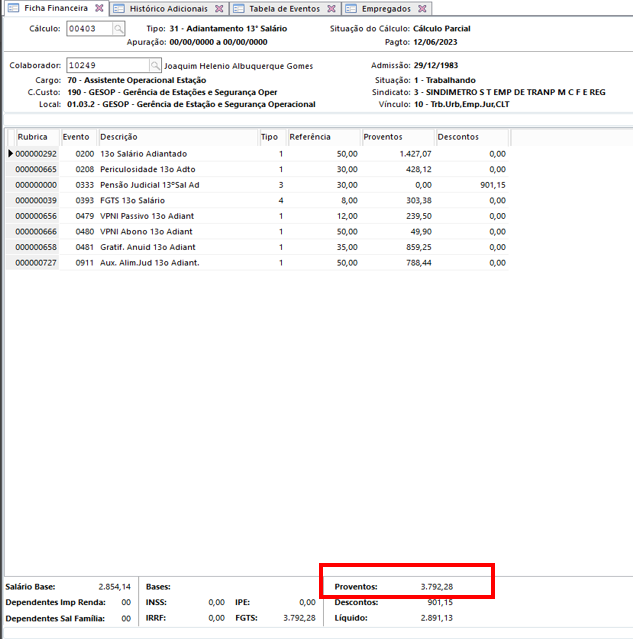633x639 pixels.
Task: Close the Tabela de Eventos tab
Action: (331, 9)
